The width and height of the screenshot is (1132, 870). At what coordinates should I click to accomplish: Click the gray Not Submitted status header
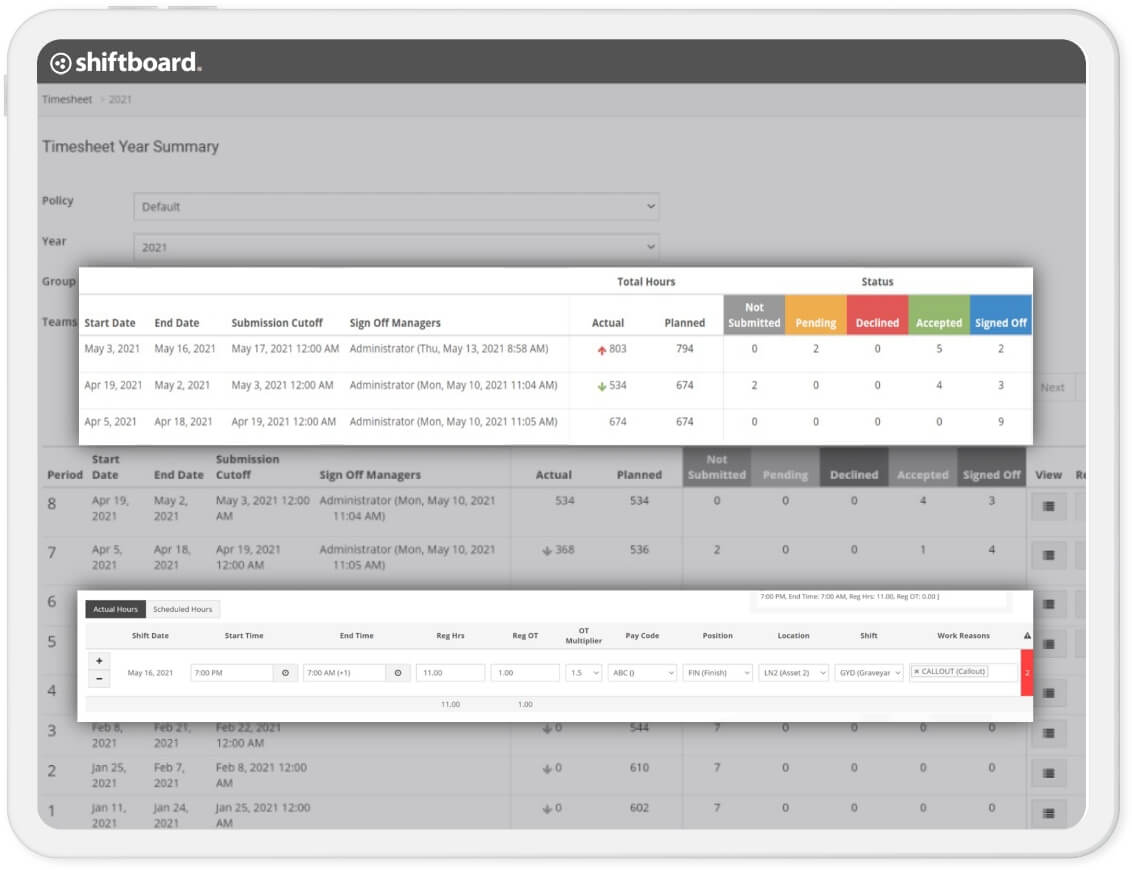tap(754, 315)
